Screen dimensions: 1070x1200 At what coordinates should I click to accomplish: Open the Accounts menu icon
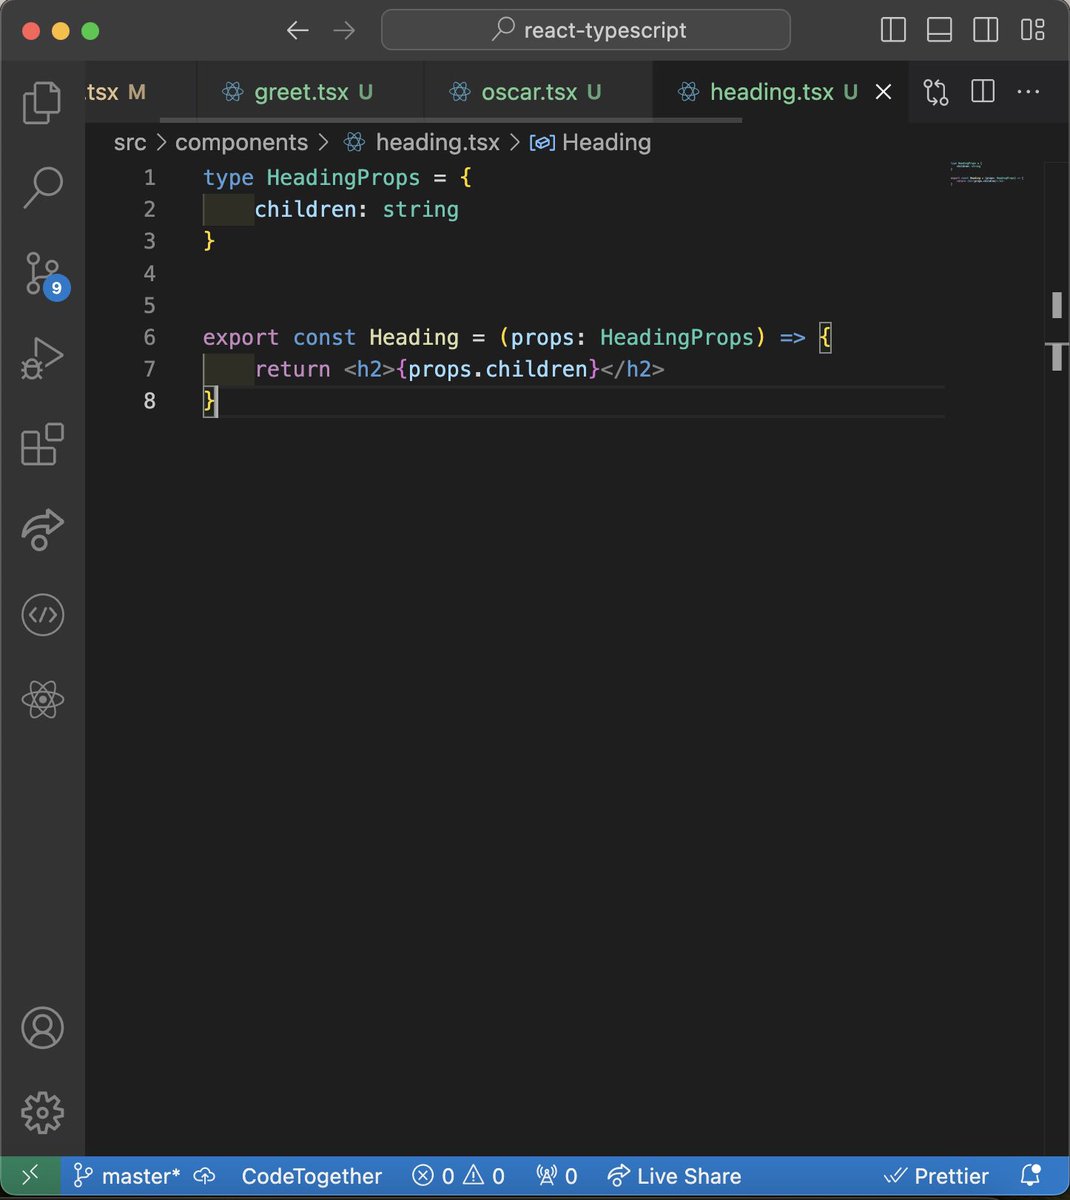42,1028
